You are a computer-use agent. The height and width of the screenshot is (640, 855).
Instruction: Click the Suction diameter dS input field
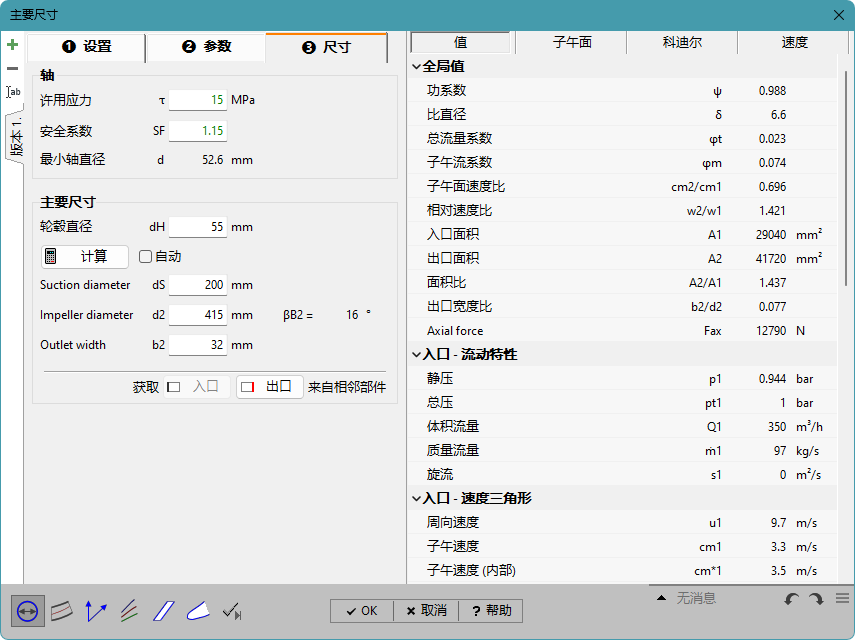[198, 285]
